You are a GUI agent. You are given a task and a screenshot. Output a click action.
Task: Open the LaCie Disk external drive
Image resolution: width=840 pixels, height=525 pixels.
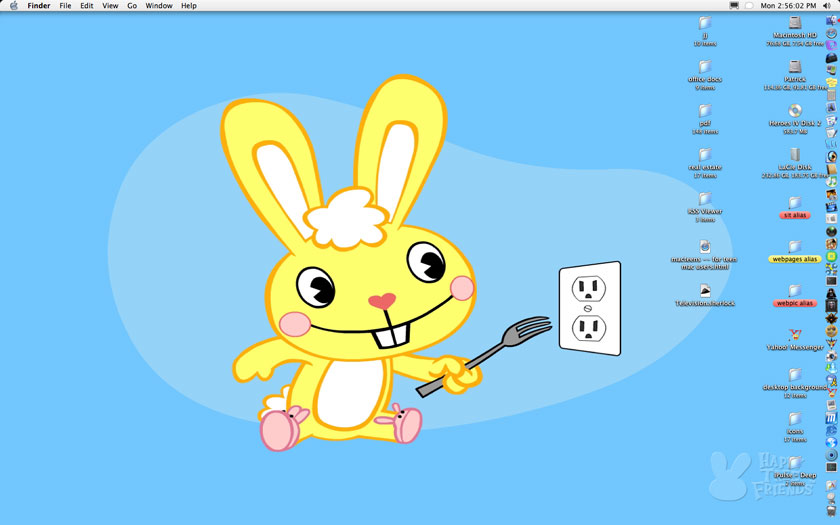coord(795,154)
